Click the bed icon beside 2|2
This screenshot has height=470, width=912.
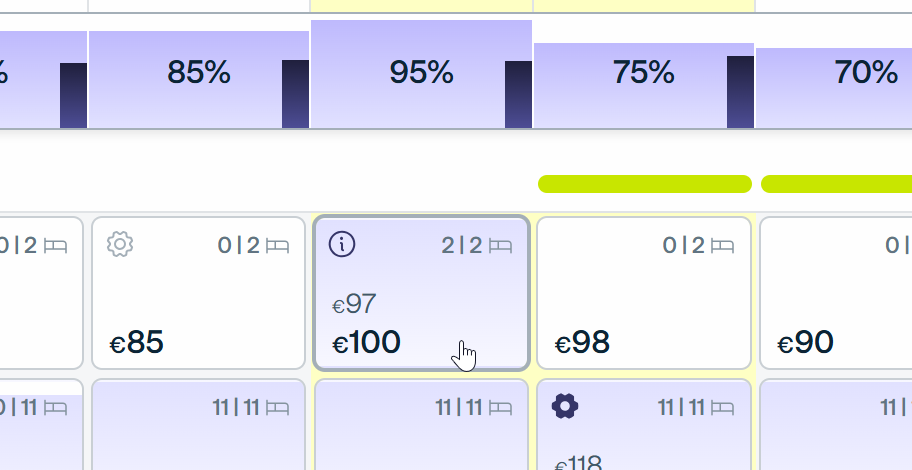pyautogui.click(x=501, y=247)
